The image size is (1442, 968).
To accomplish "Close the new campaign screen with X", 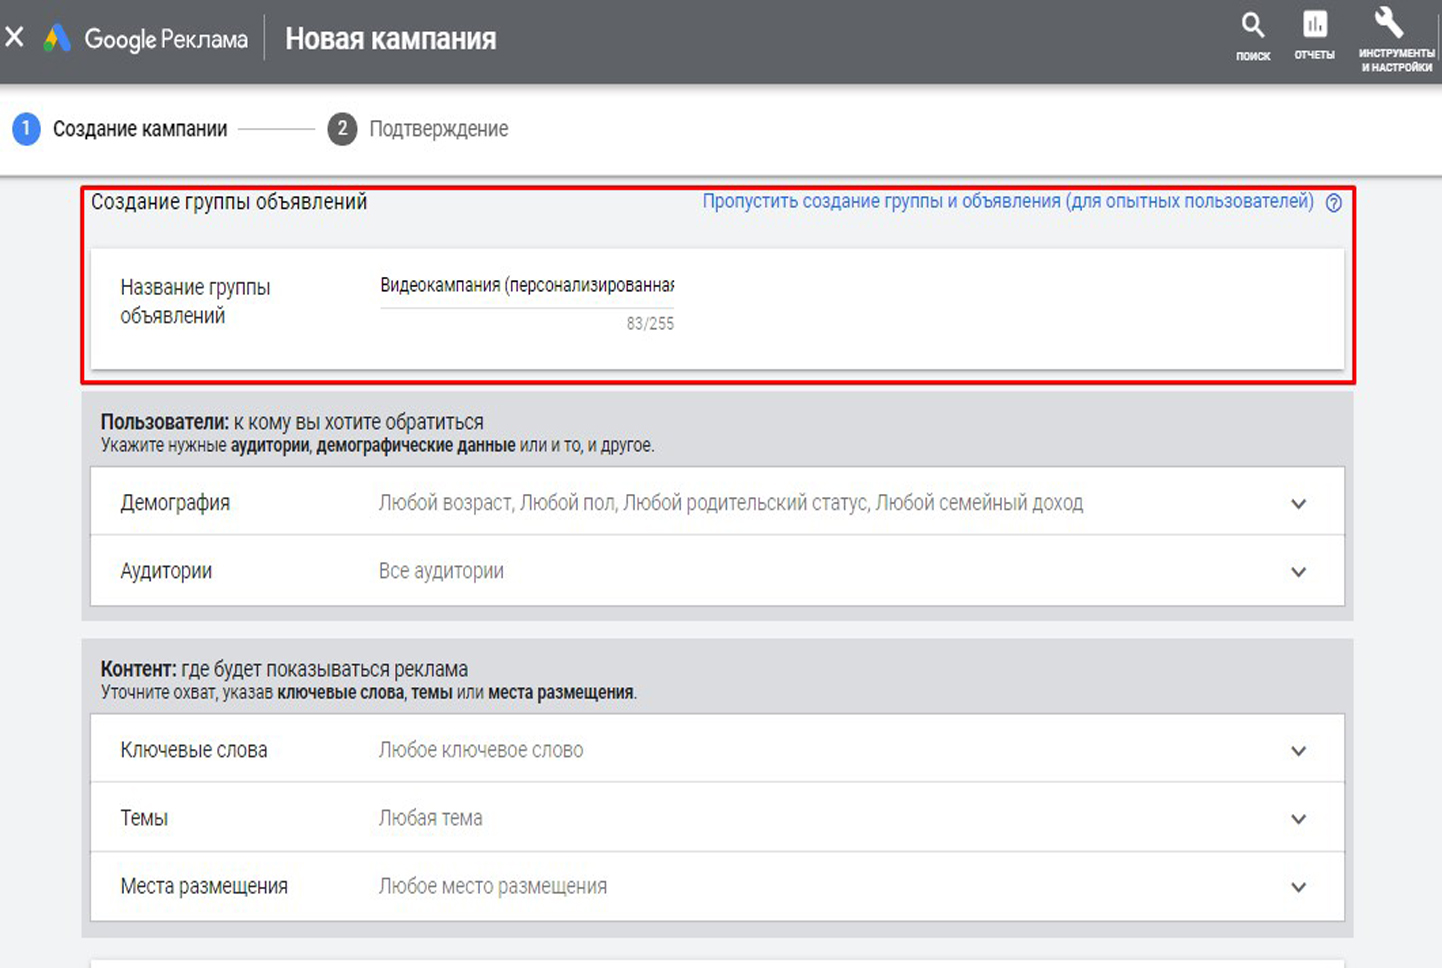I will pyautogui.click(x=15, y=38).
